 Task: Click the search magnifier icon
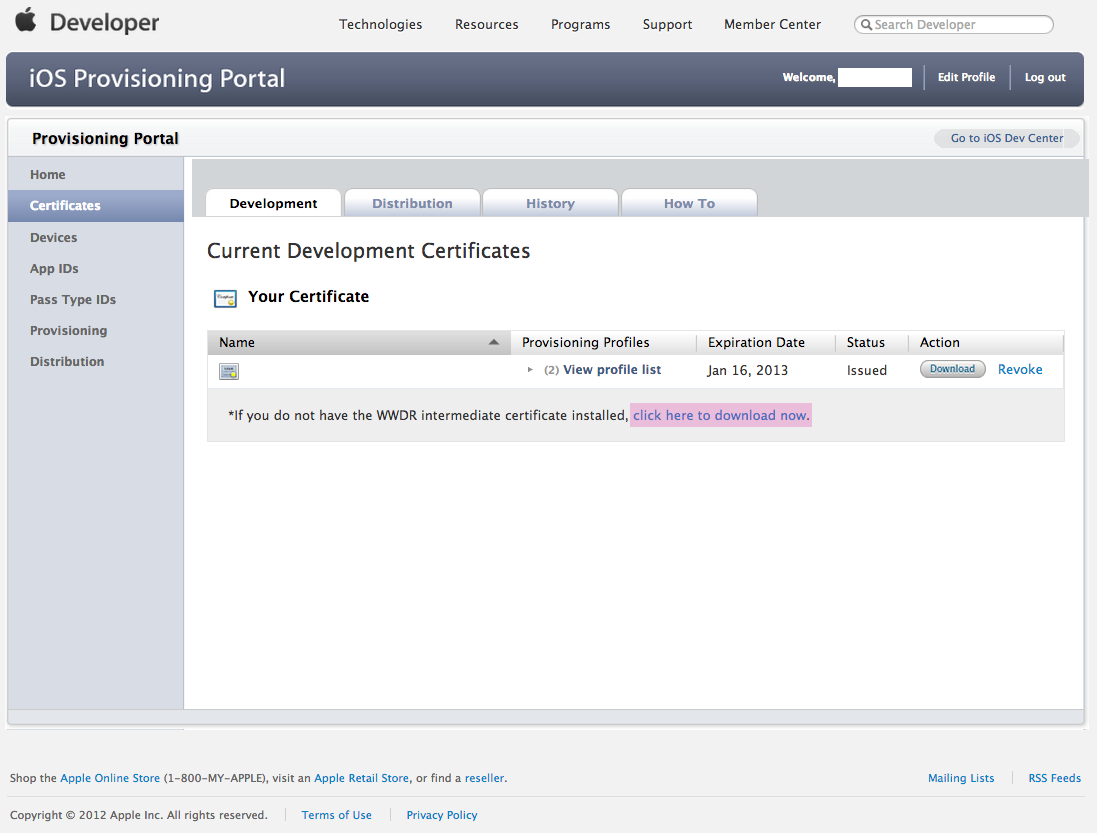point(866,24)
